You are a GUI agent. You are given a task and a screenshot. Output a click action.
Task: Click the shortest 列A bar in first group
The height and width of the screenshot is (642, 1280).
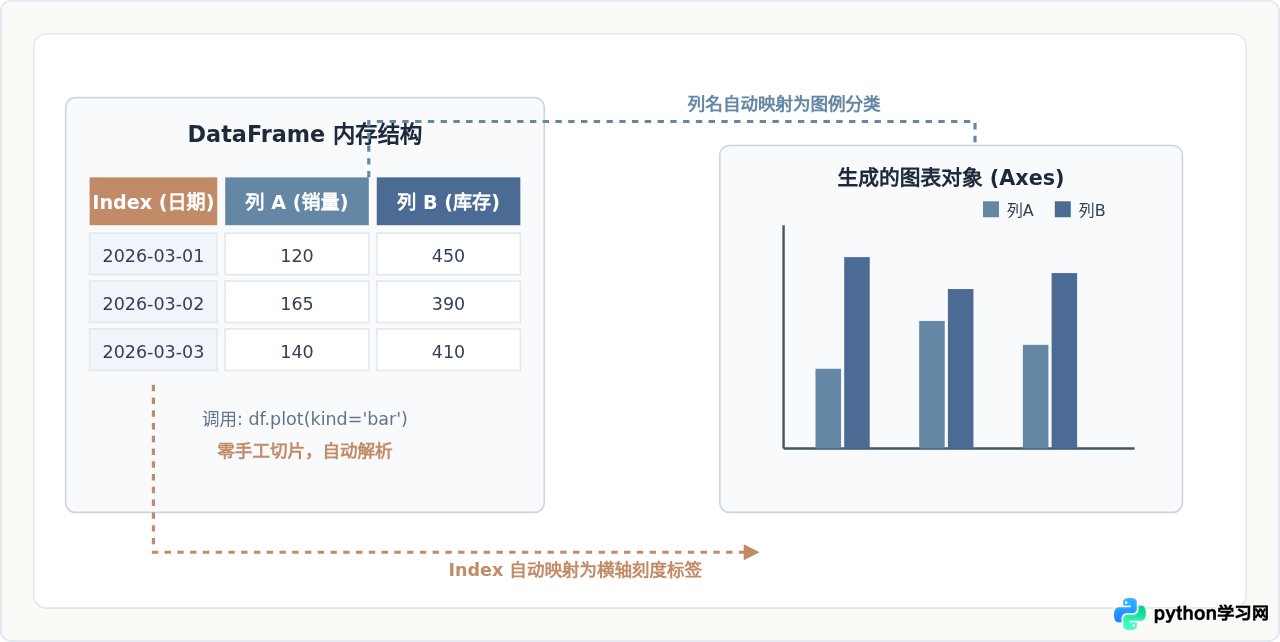(x=828, y=408)
